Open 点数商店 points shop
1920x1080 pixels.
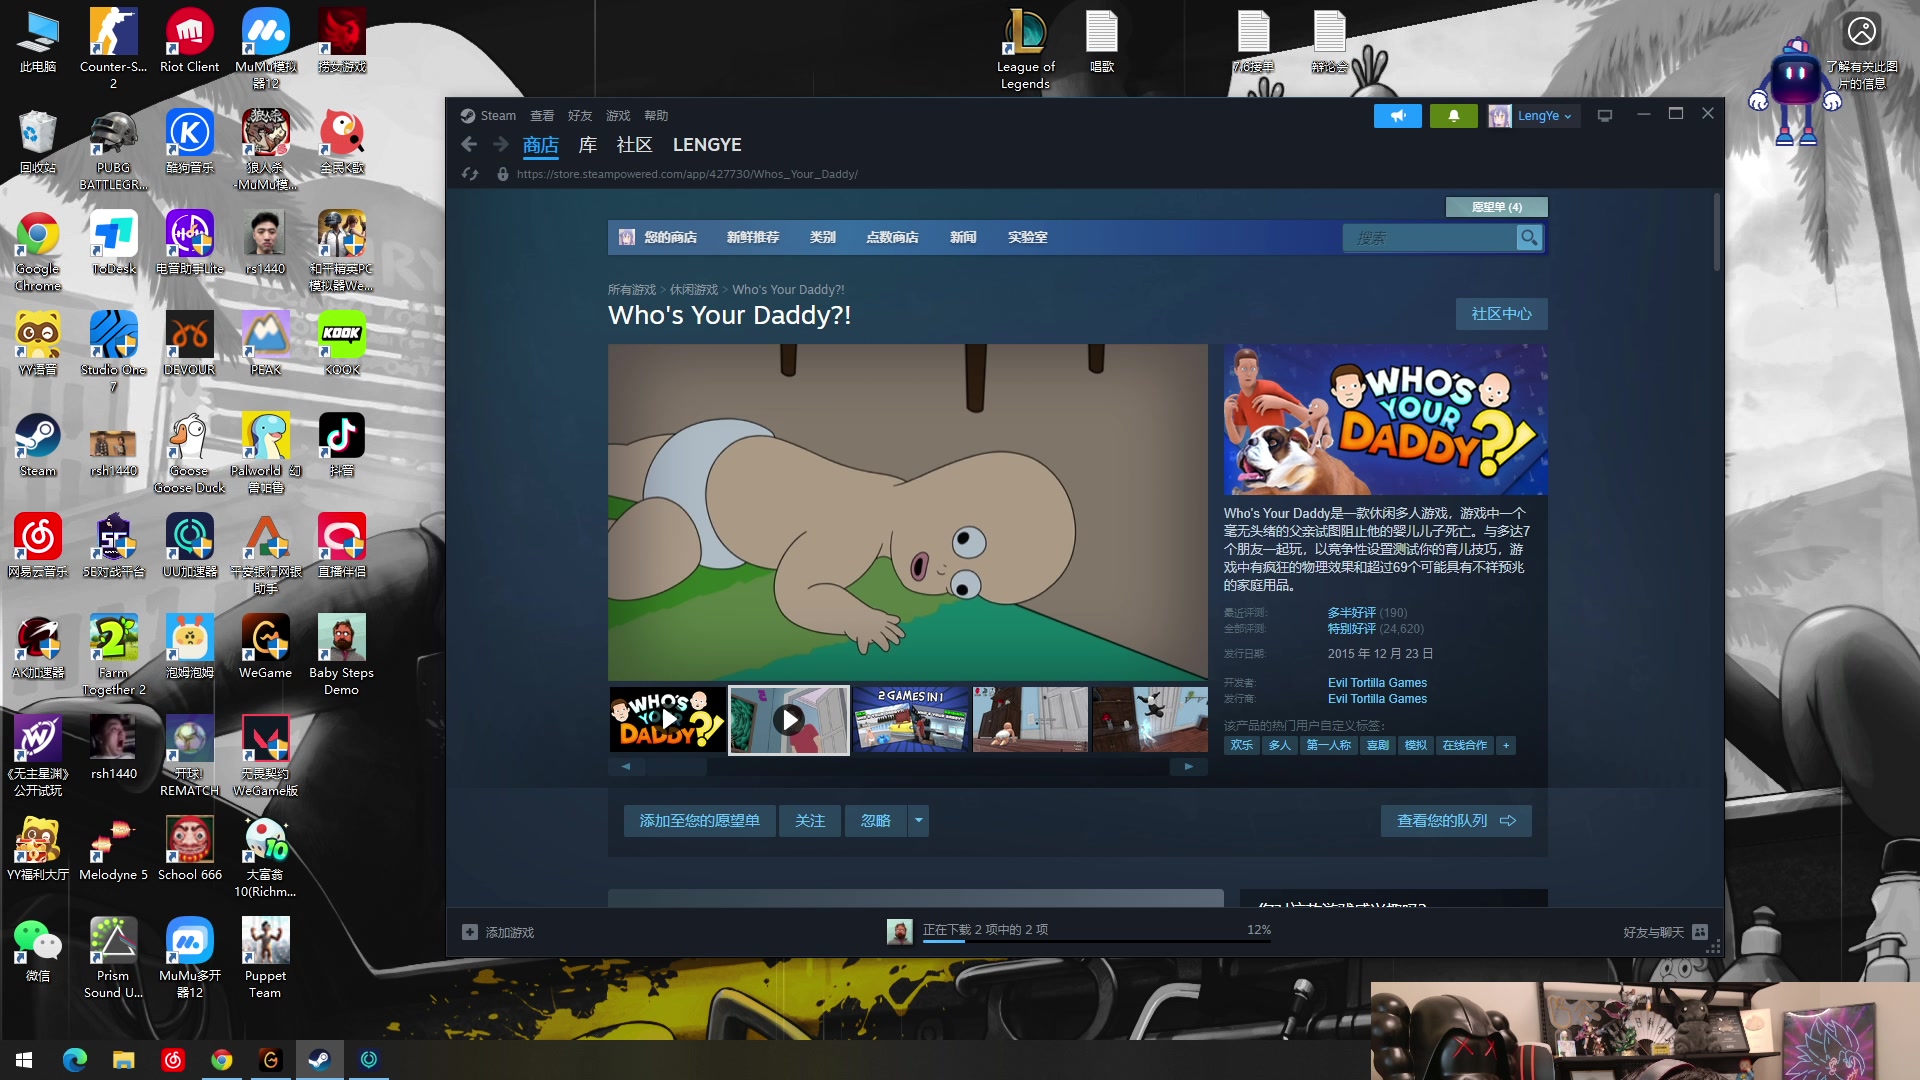pos(892,238)
